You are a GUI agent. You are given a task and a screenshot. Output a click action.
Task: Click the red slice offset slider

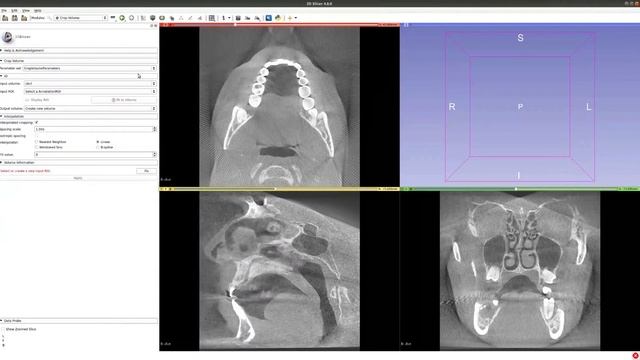pos(275,25)
